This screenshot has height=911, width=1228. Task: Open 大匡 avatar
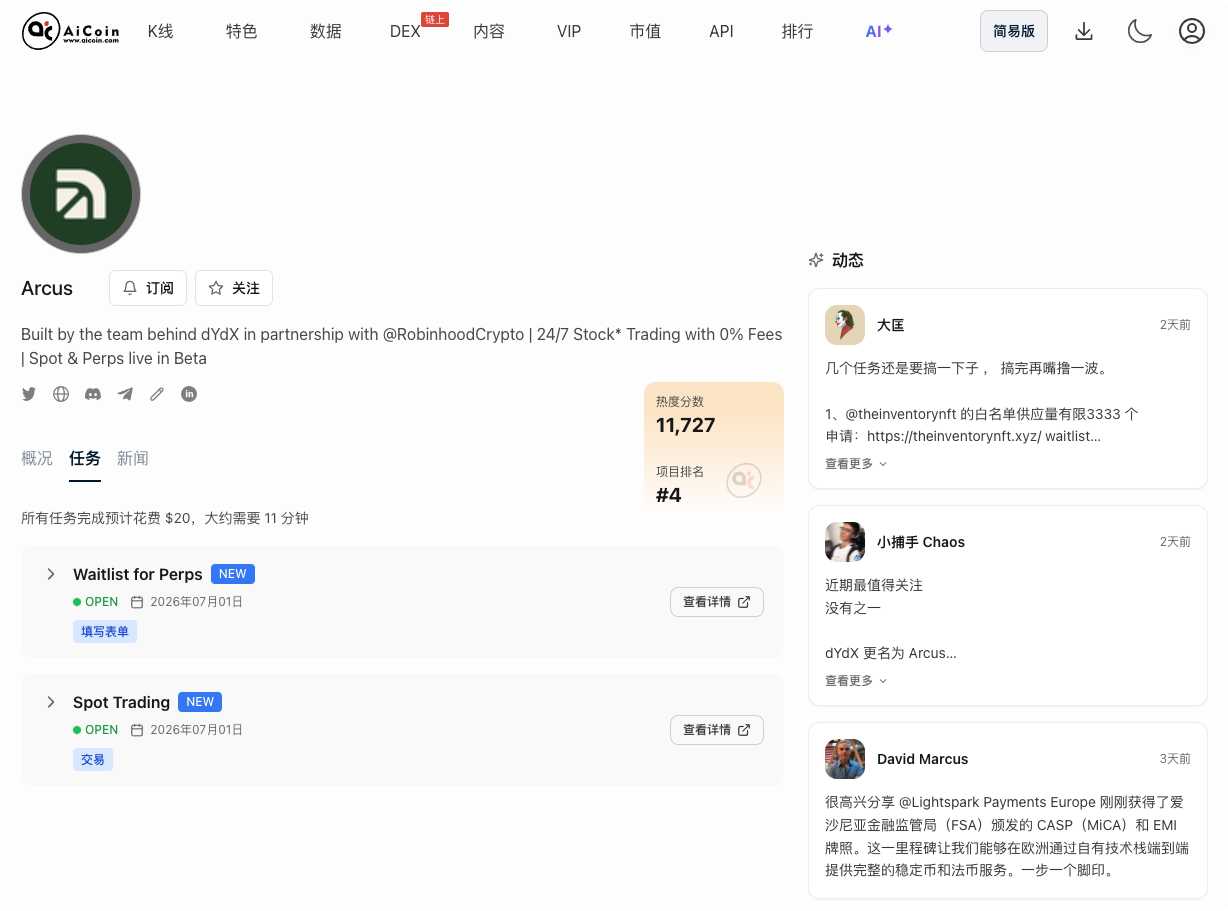[x=845, y=325]
